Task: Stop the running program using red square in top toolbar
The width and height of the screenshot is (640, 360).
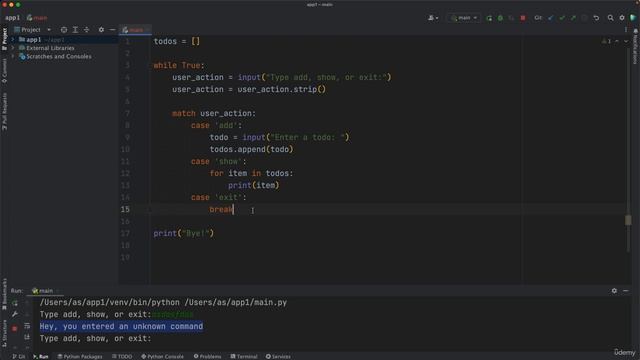Action: point(523,18)
